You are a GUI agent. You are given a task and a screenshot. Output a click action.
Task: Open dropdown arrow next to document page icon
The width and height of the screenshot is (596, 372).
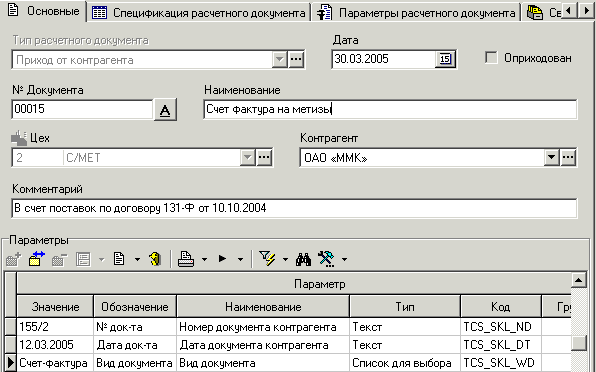point(137,260)
